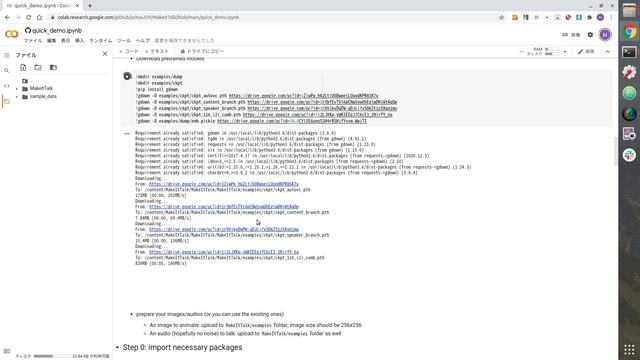Viewport: 640px width, 360px height.
Task: Open the table of contents sidebar icon
Action: [x=7, y=55]
